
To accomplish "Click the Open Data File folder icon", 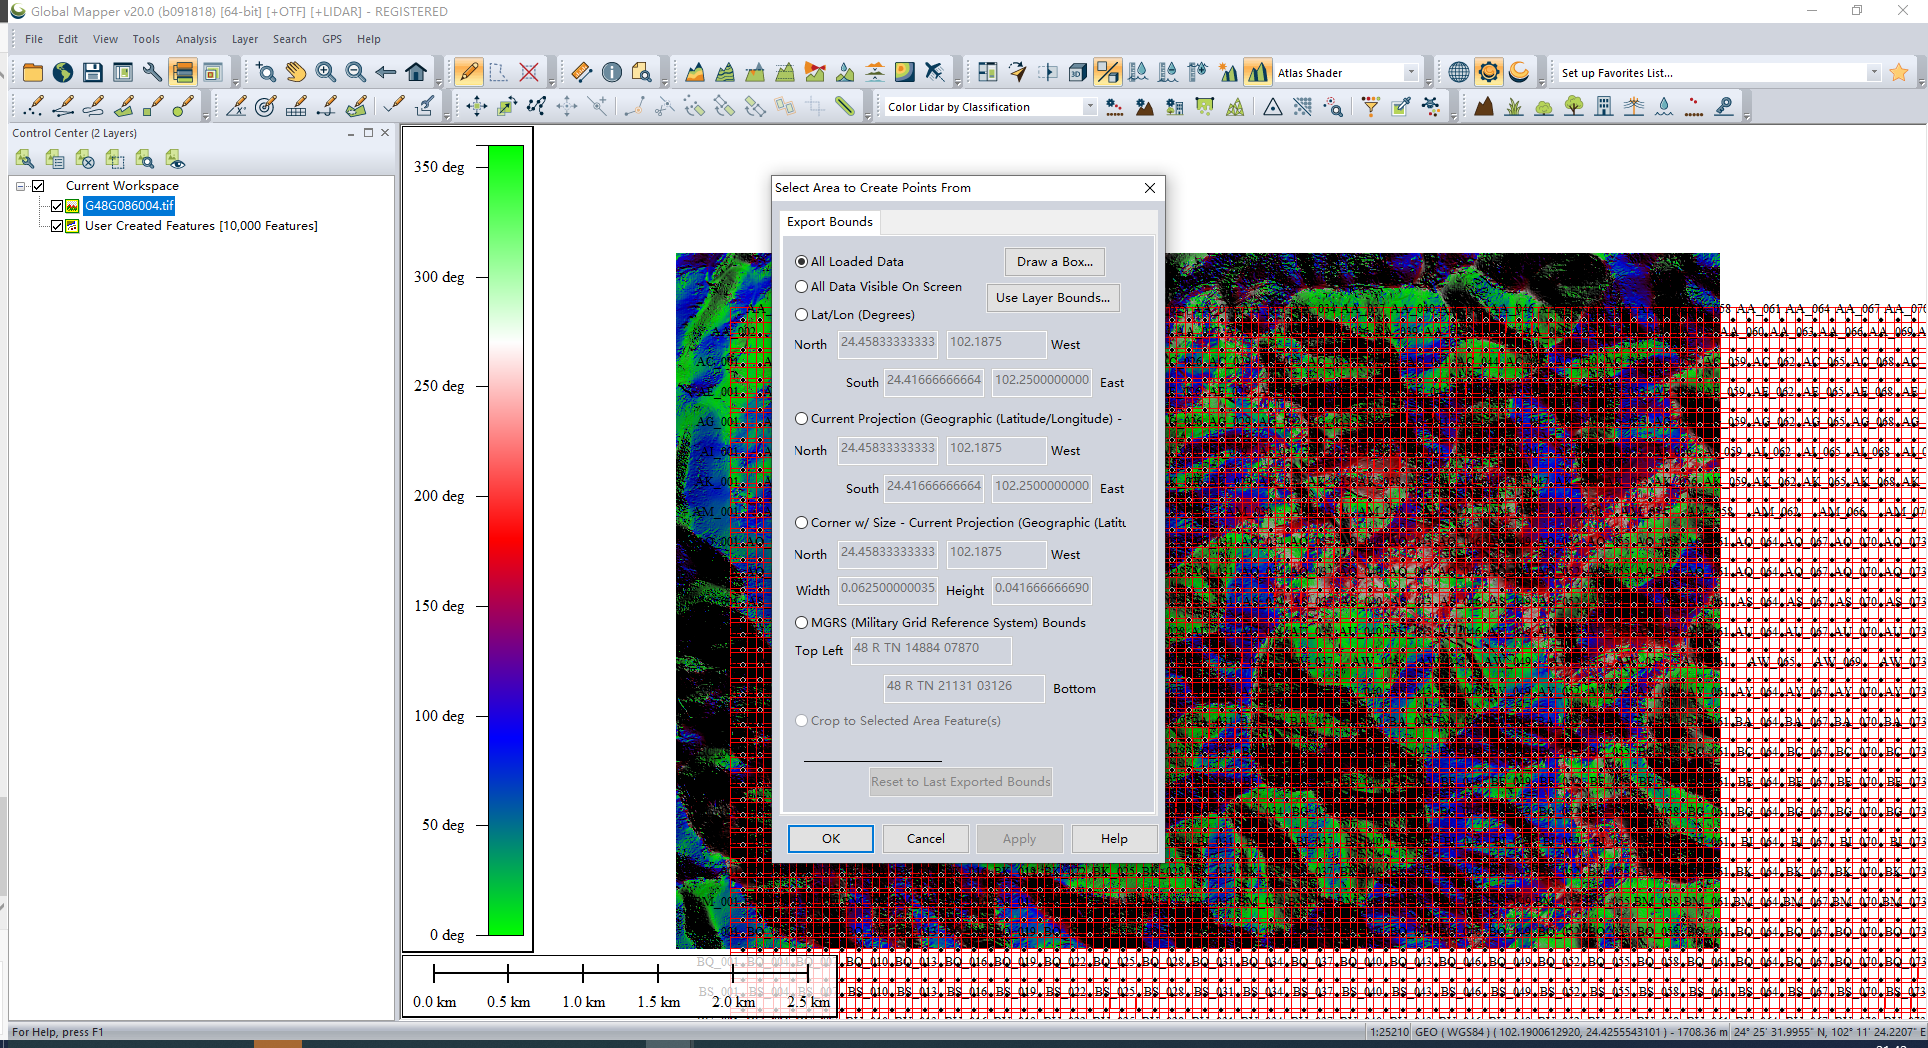I will pos(33,72).
